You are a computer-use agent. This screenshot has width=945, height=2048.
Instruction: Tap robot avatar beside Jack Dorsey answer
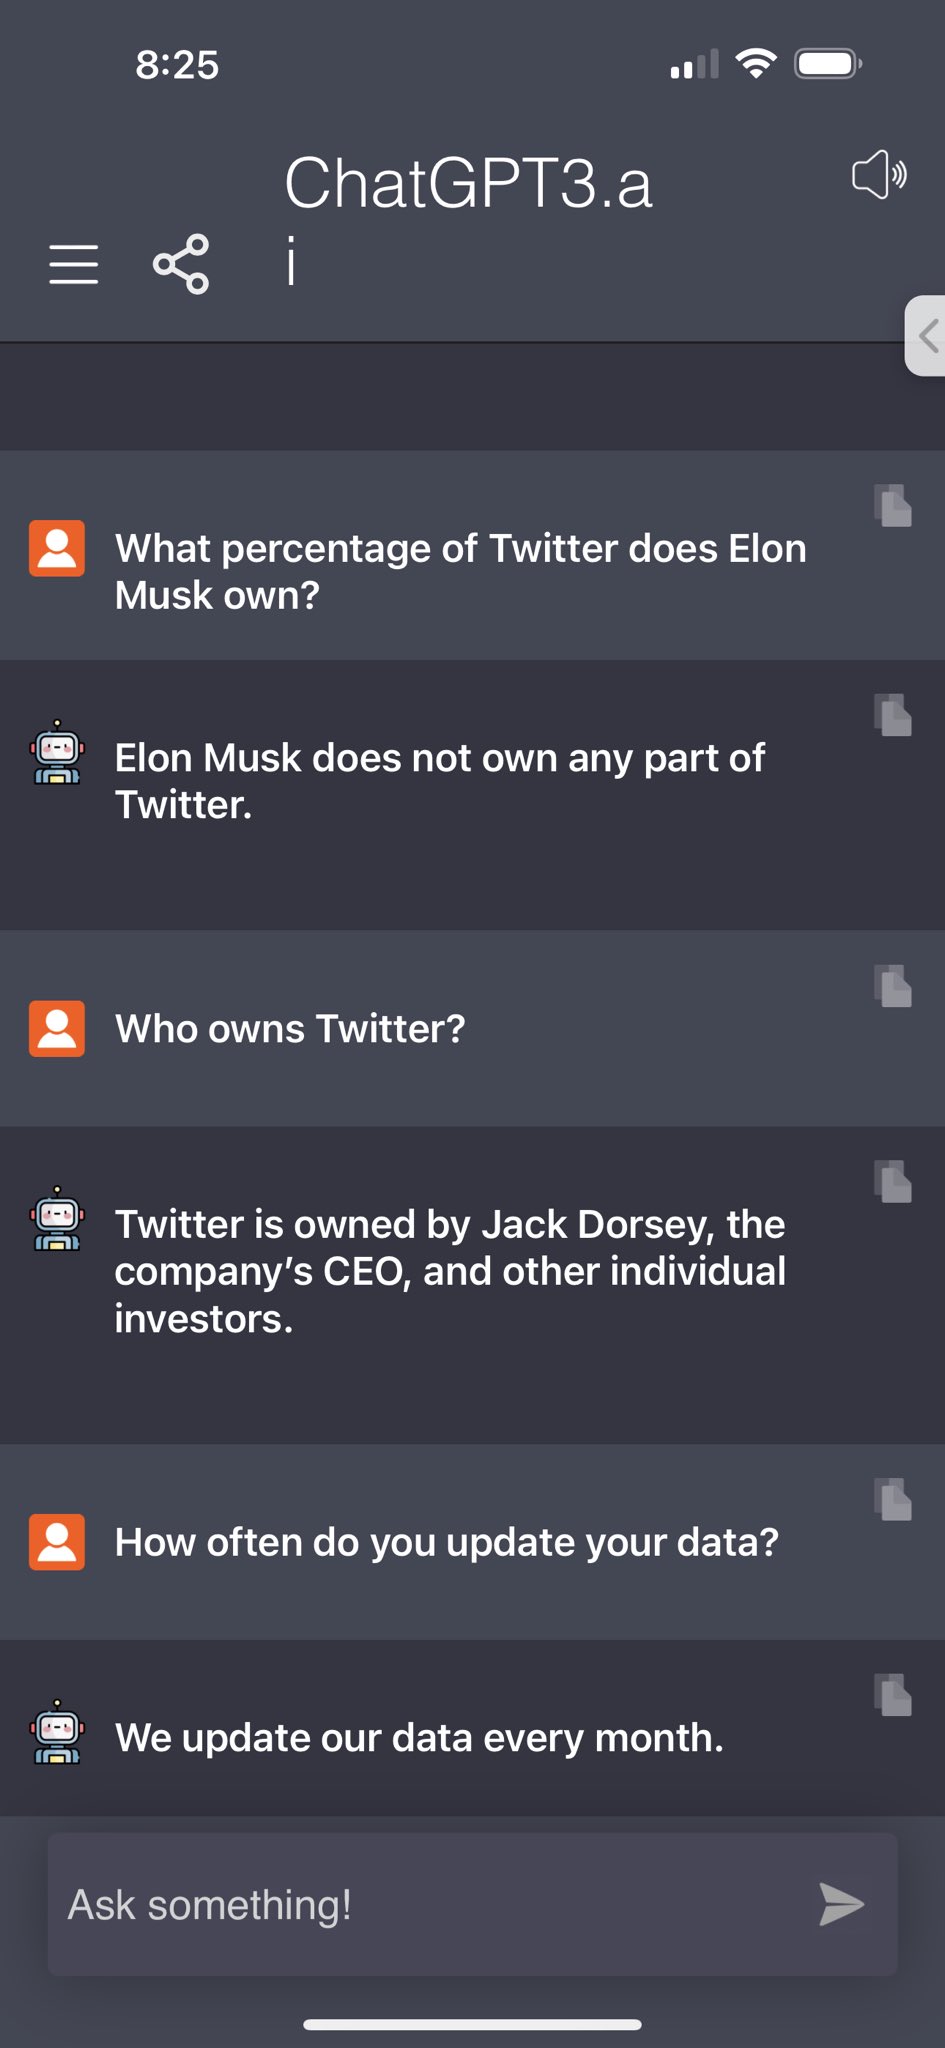[x=57, y=1219]
